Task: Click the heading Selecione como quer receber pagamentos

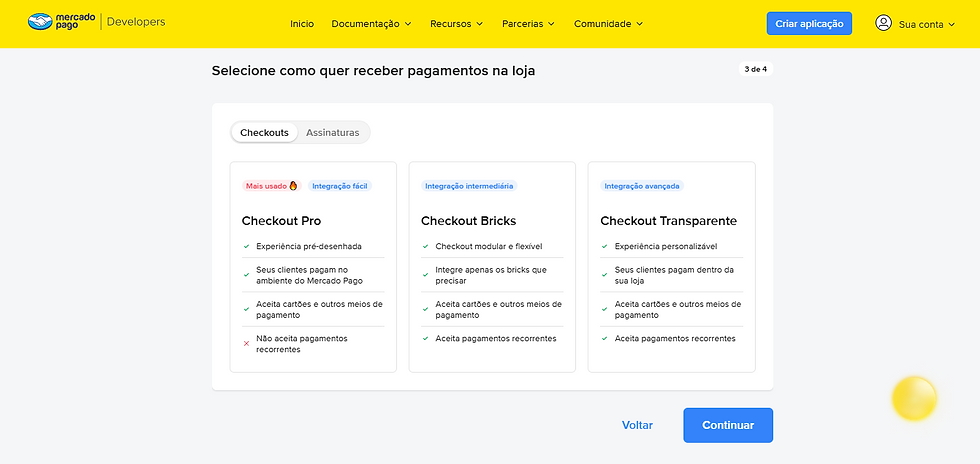Action: pyautogui.click(x=373, y=71)
